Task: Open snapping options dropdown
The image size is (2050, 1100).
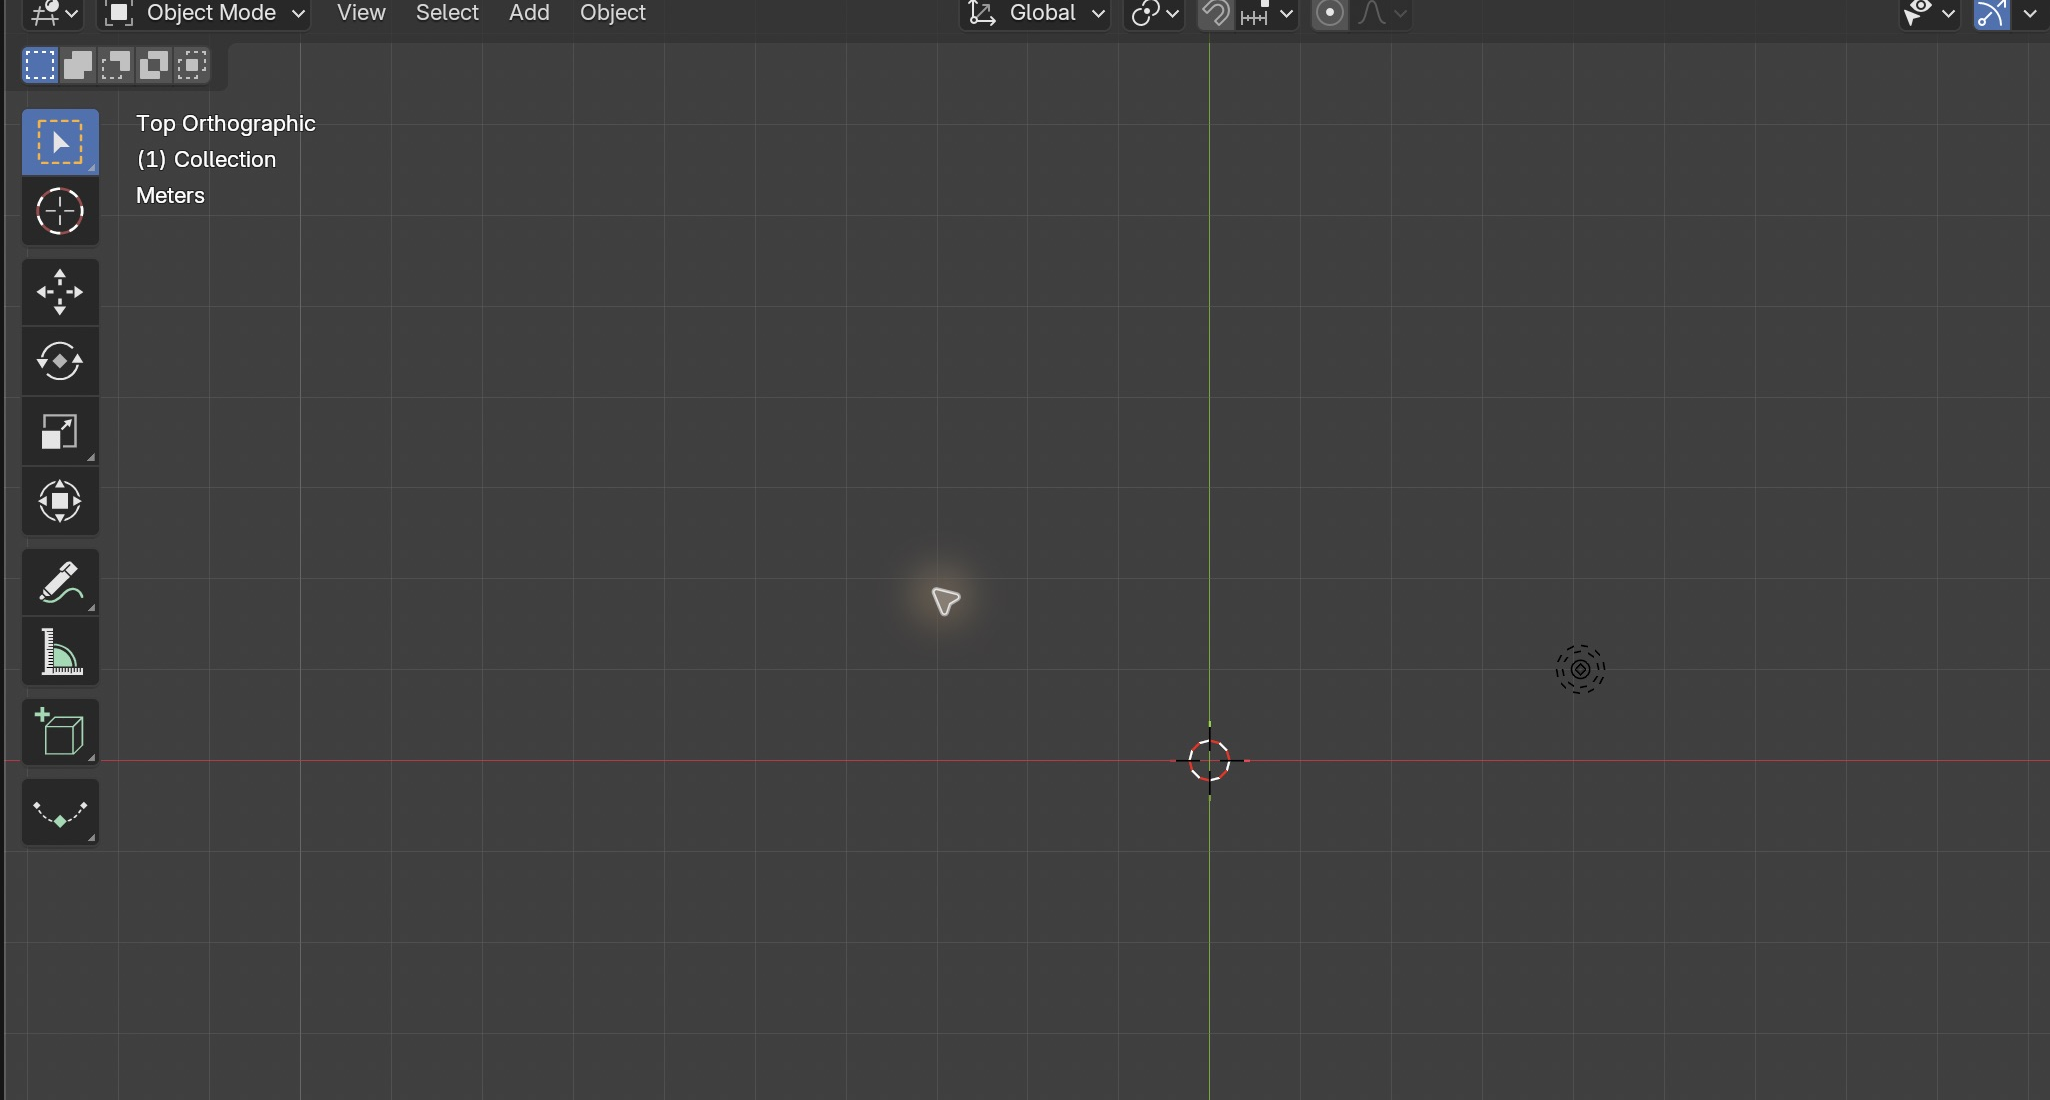Action: [x=1267, y=14]
